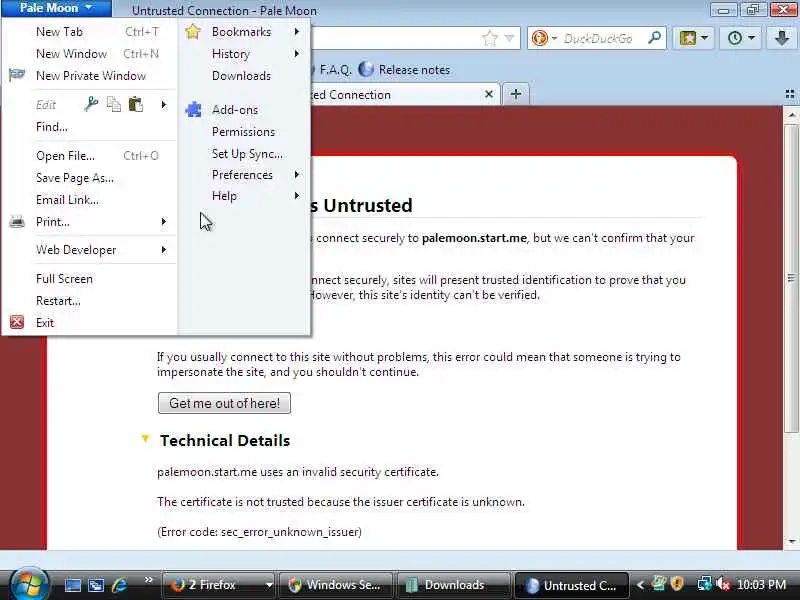800x600 pixels.
Task: Collapse the Technical Details section
Action: [145, 439]
